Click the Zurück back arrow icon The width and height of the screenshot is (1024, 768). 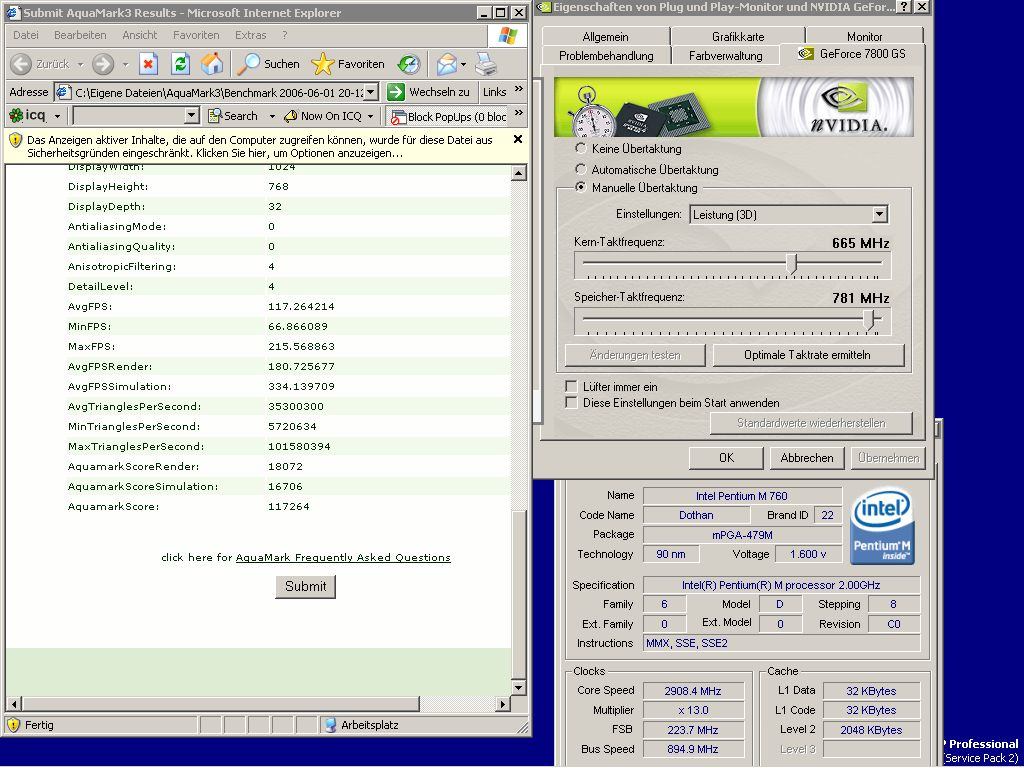(x=21, y=64)
